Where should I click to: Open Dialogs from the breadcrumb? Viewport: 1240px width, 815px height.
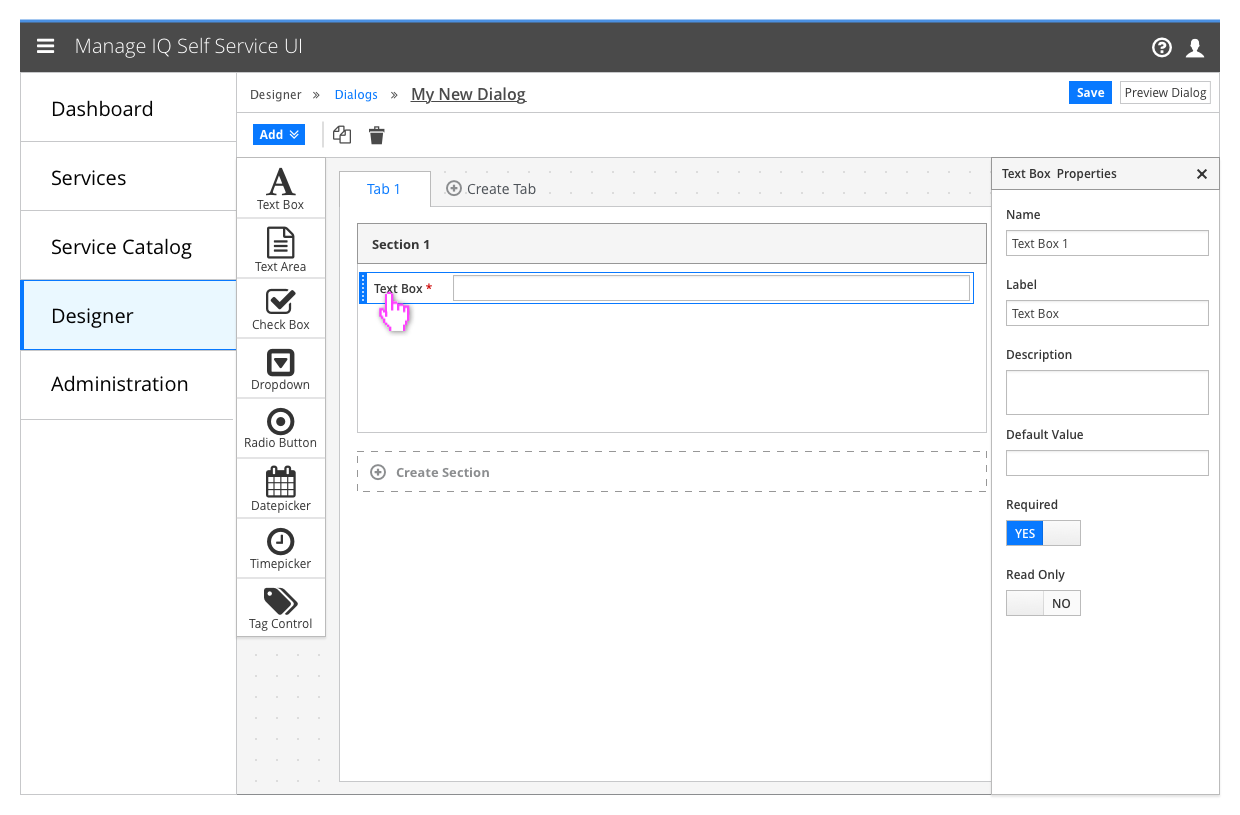[356, 93]
